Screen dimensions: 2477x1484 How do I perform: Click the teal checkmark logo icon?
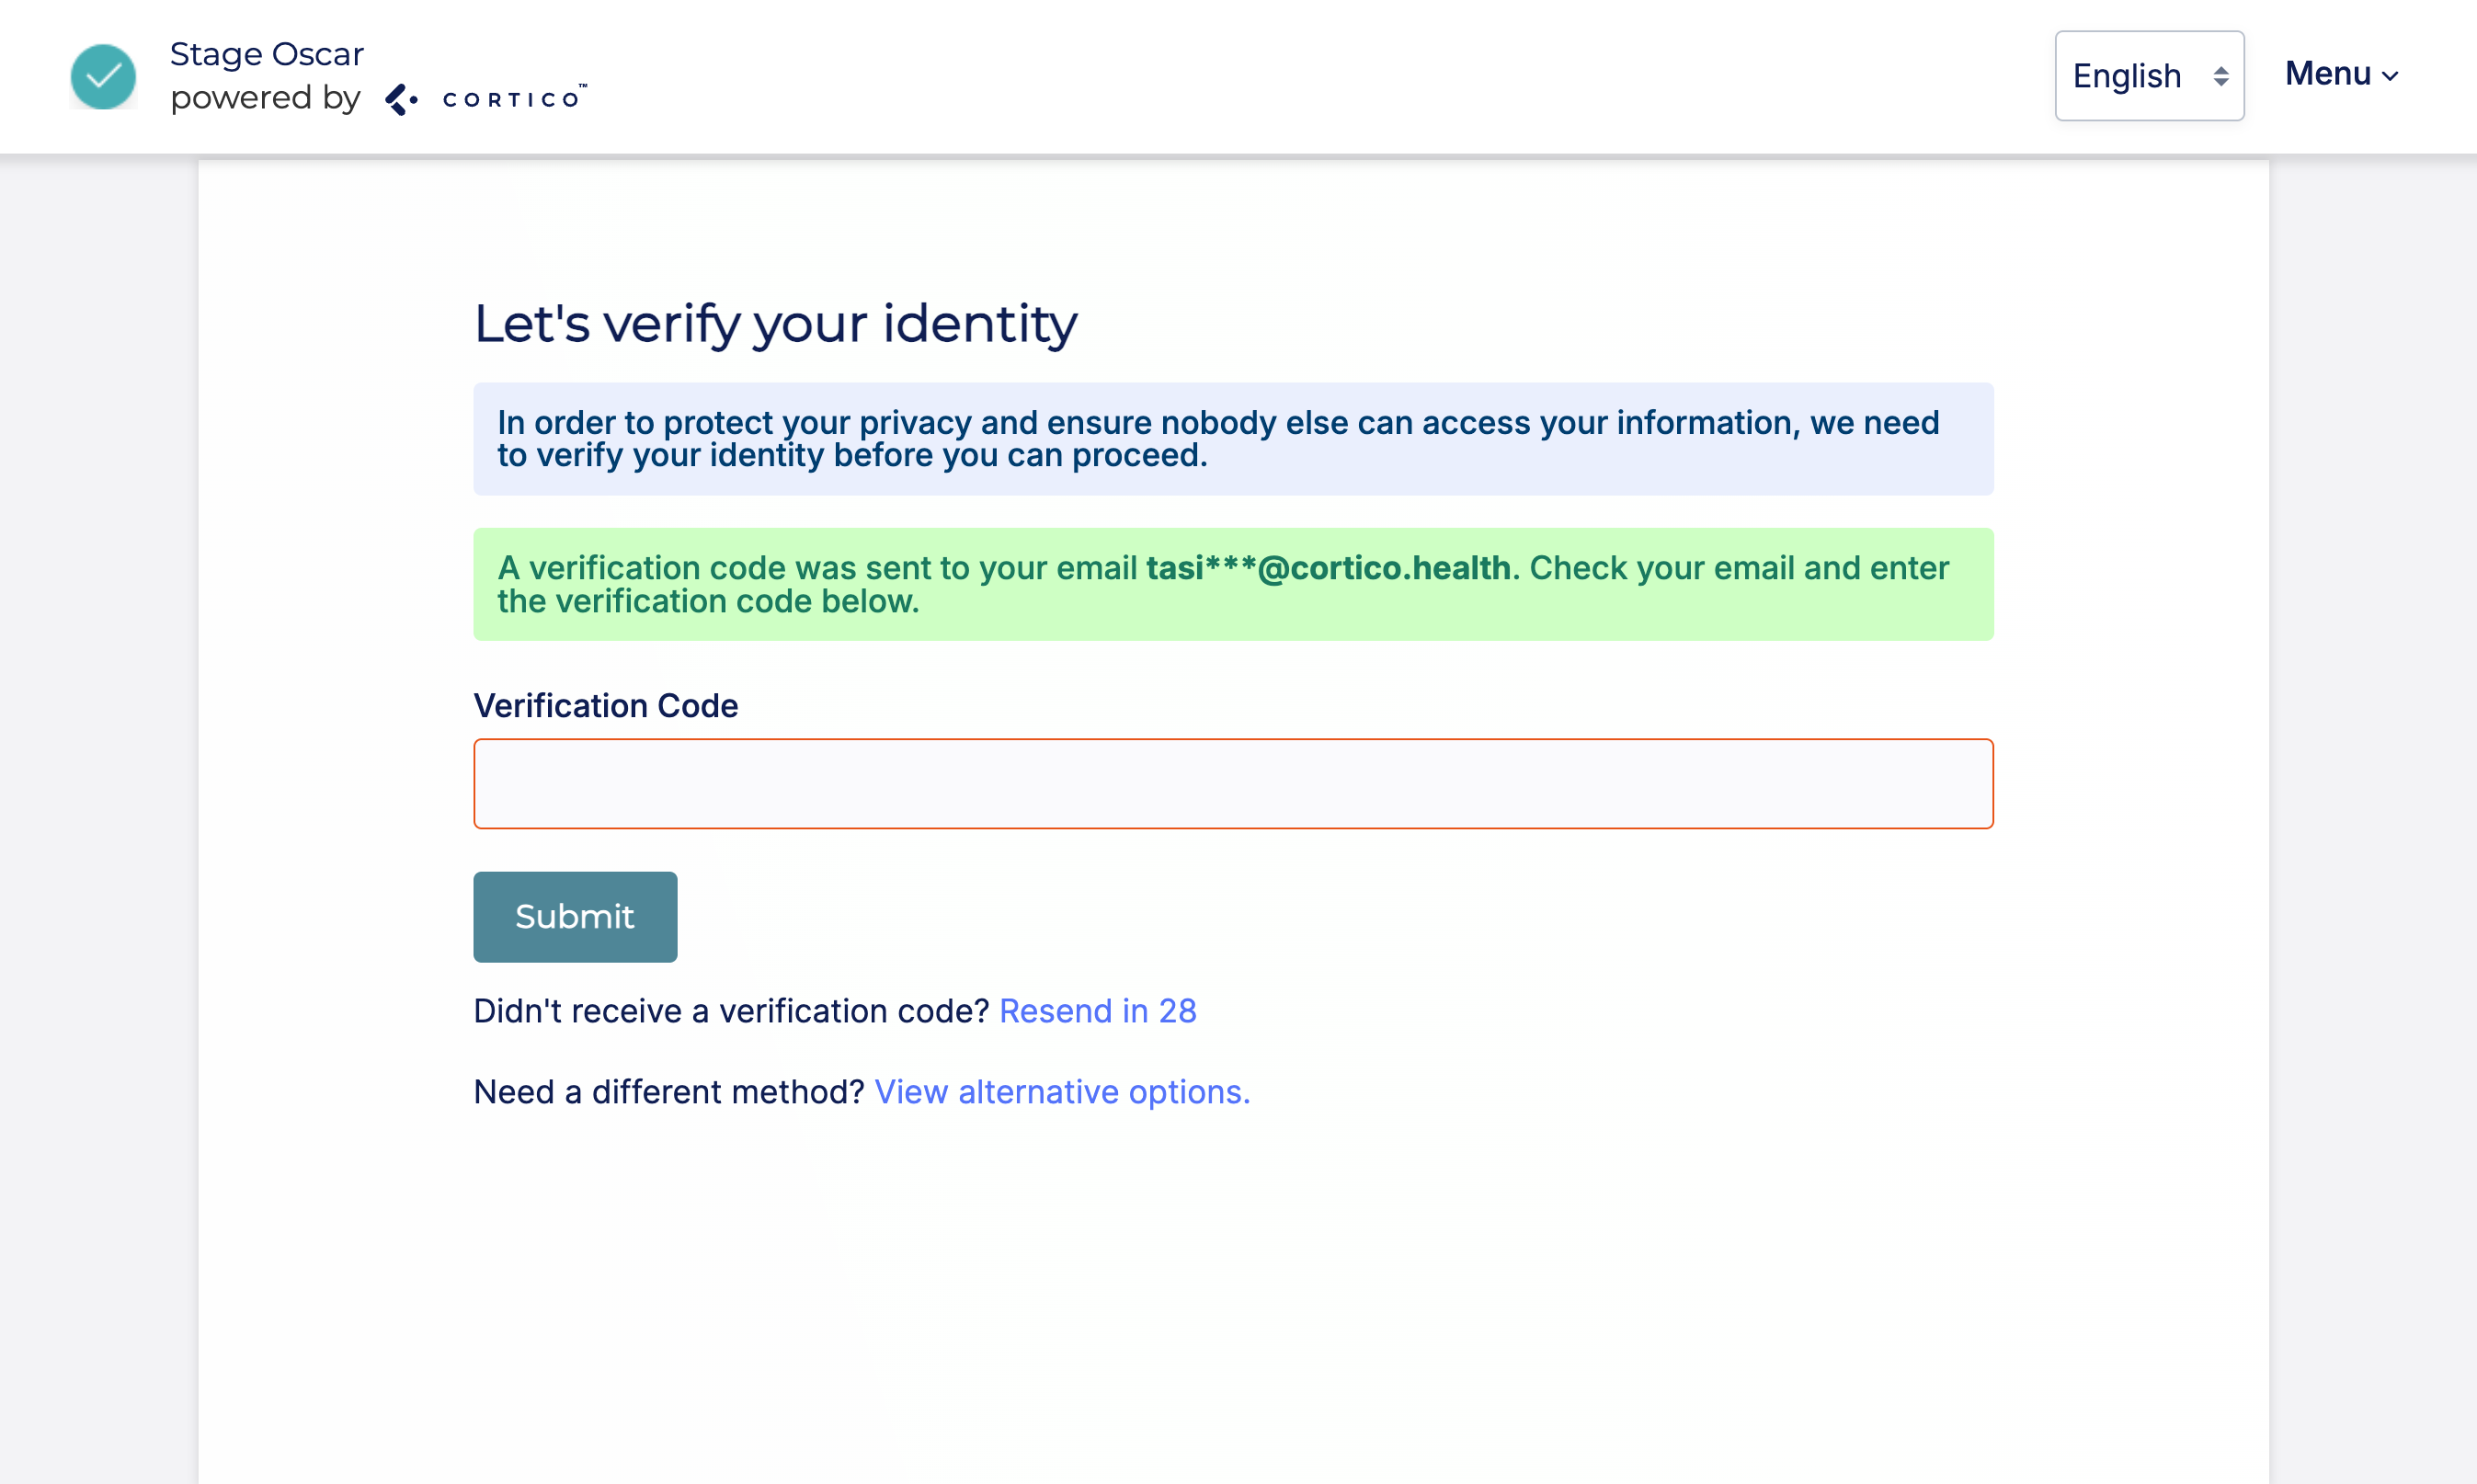click(x=103, y=76)
